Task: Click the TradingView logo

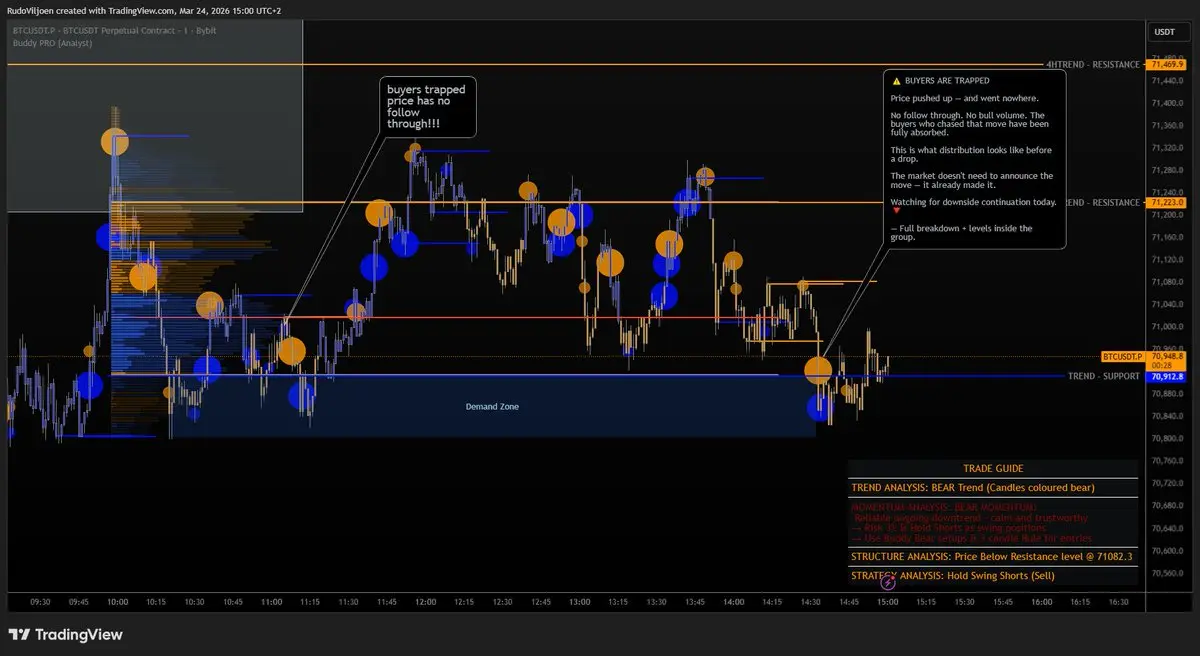Action: (65, 634)
